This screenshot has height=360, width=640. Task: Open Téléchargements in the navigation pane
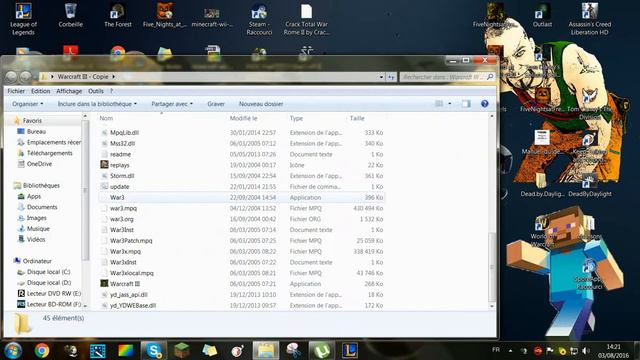coord(49,153)
